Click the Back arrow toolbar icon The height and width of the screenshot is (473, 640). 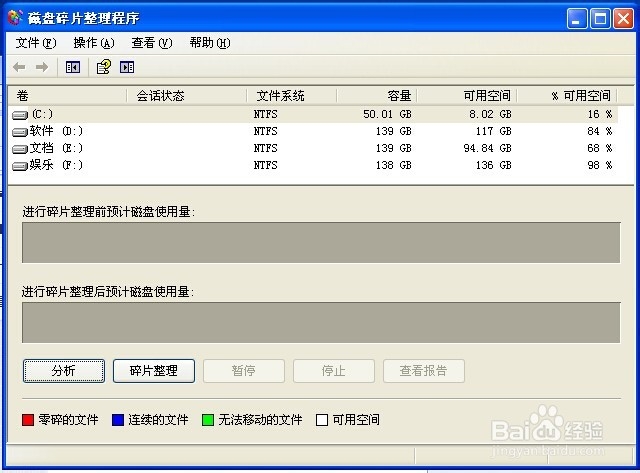coord(19,67)
